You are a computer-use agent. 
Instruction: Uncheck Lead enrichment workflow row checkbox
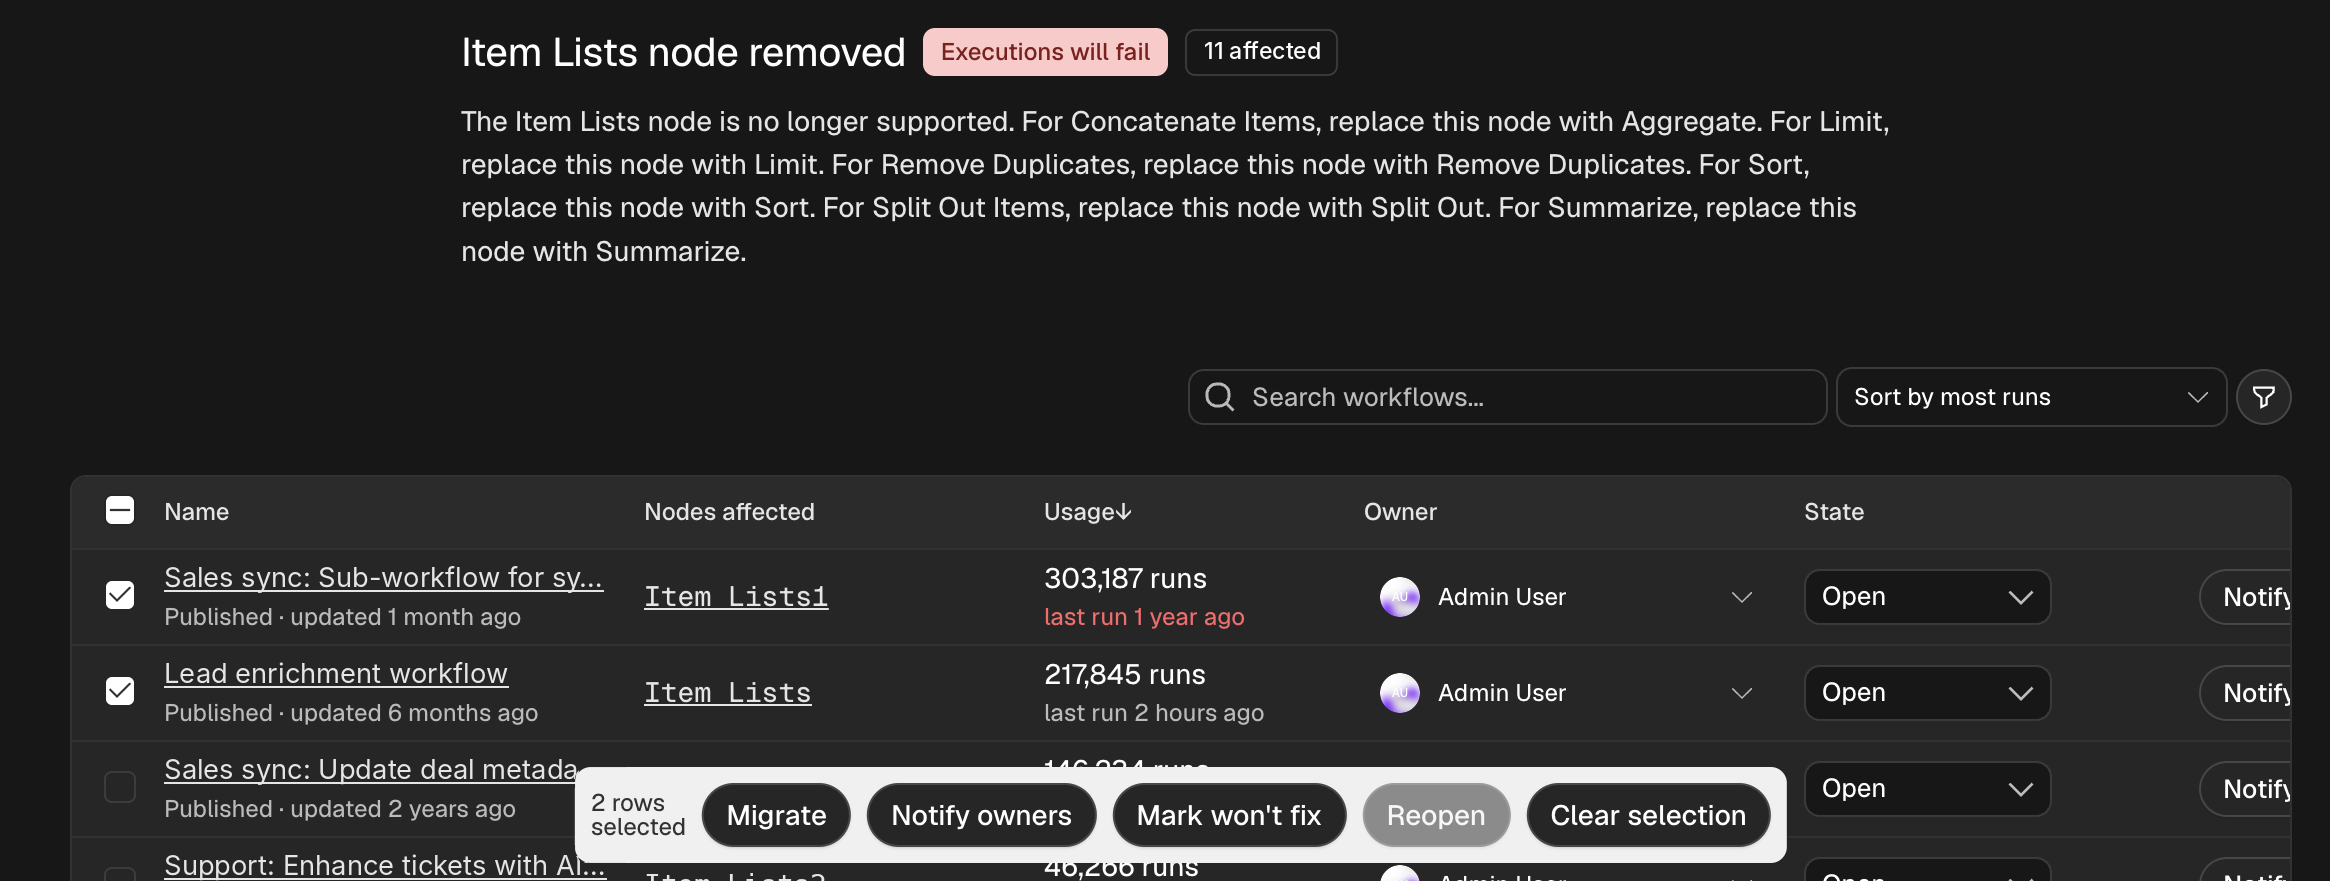(x=120, y=691)
